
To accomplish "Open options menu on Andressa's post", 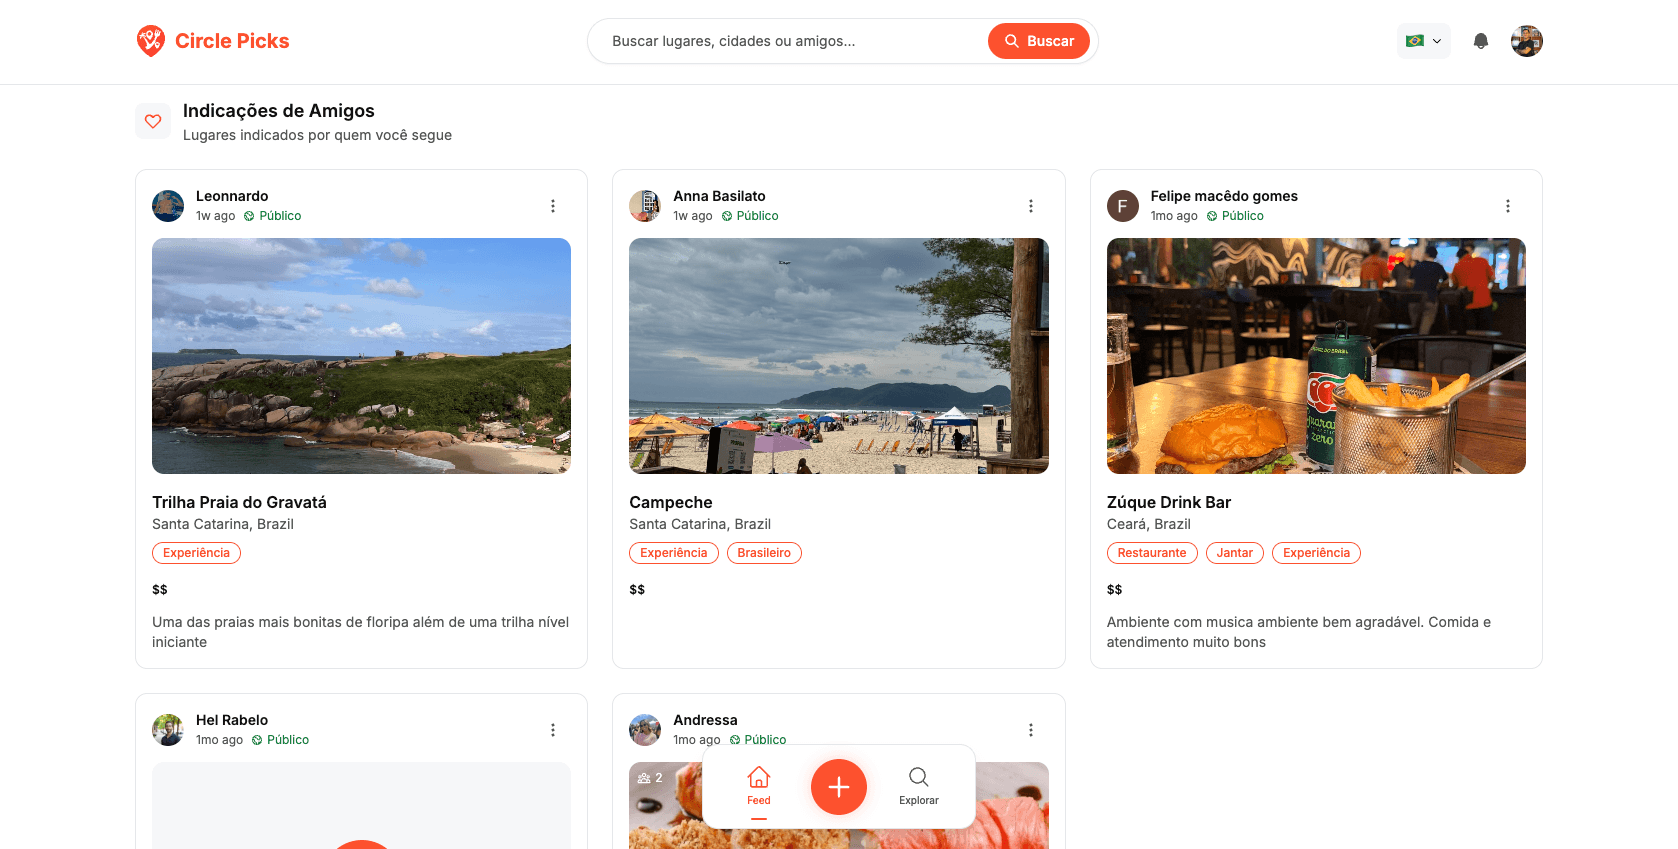I will tap(1031, 730).
